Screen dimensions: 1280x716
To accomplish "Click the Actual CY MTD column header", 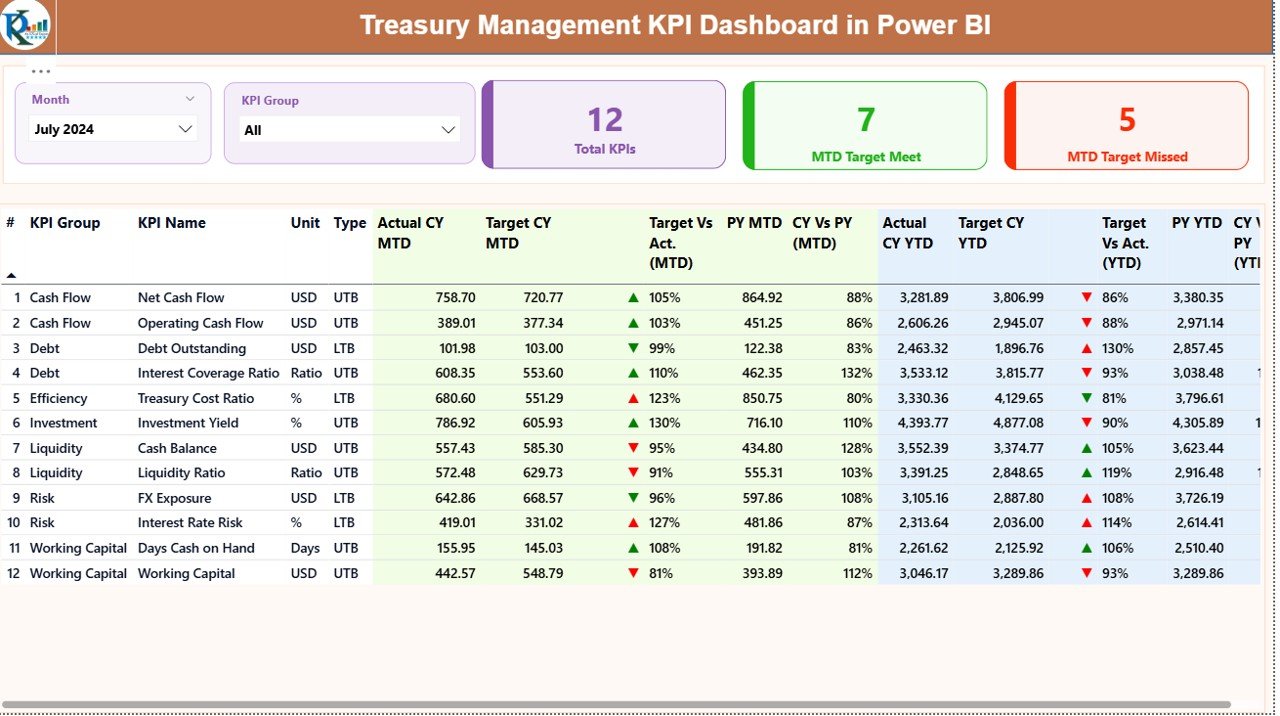I will click(x=409, y=232).
